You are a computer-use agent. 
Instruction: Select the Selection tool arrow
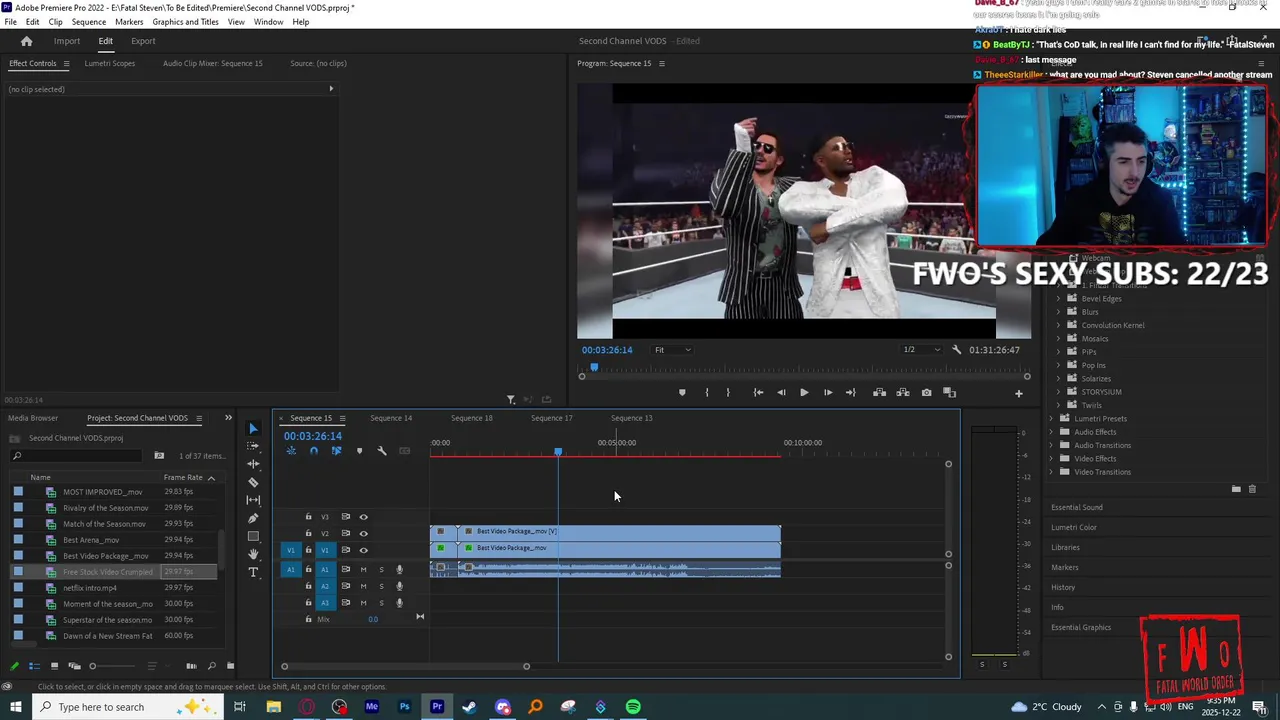coord(253,428)
